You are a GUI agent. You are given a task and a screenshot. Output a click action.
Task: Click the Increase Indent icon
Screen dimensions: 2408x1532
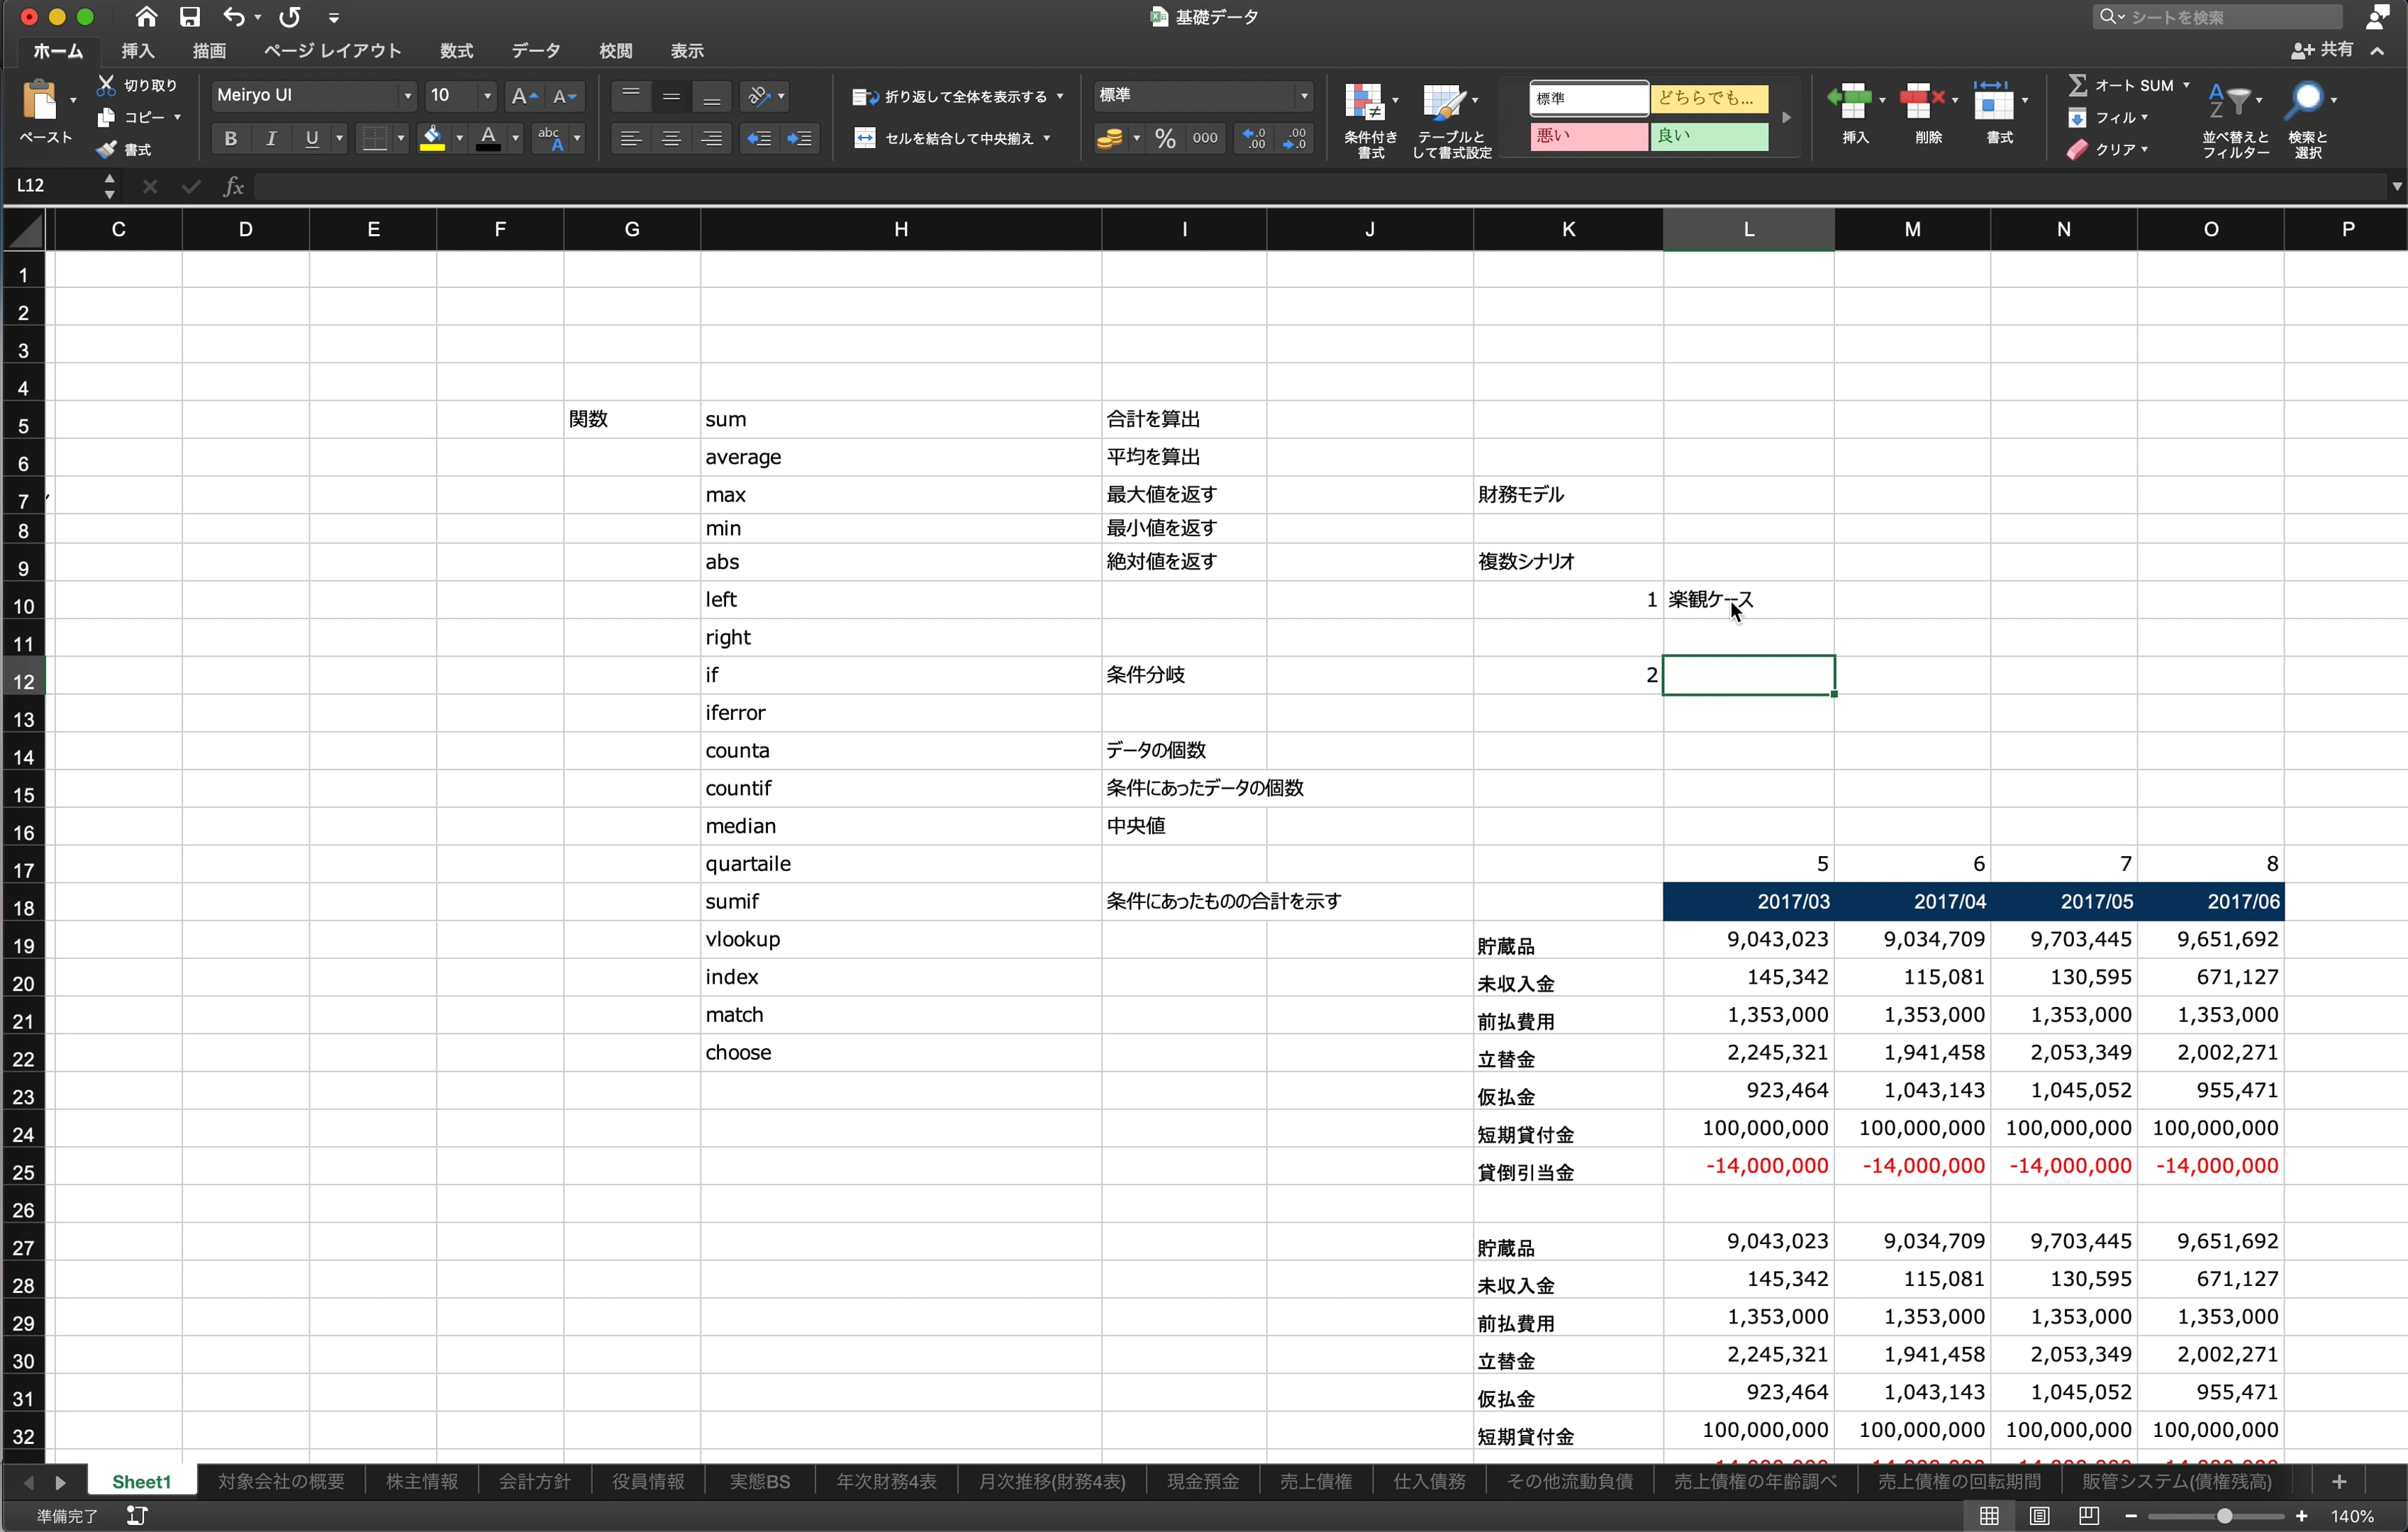point(799,138)
